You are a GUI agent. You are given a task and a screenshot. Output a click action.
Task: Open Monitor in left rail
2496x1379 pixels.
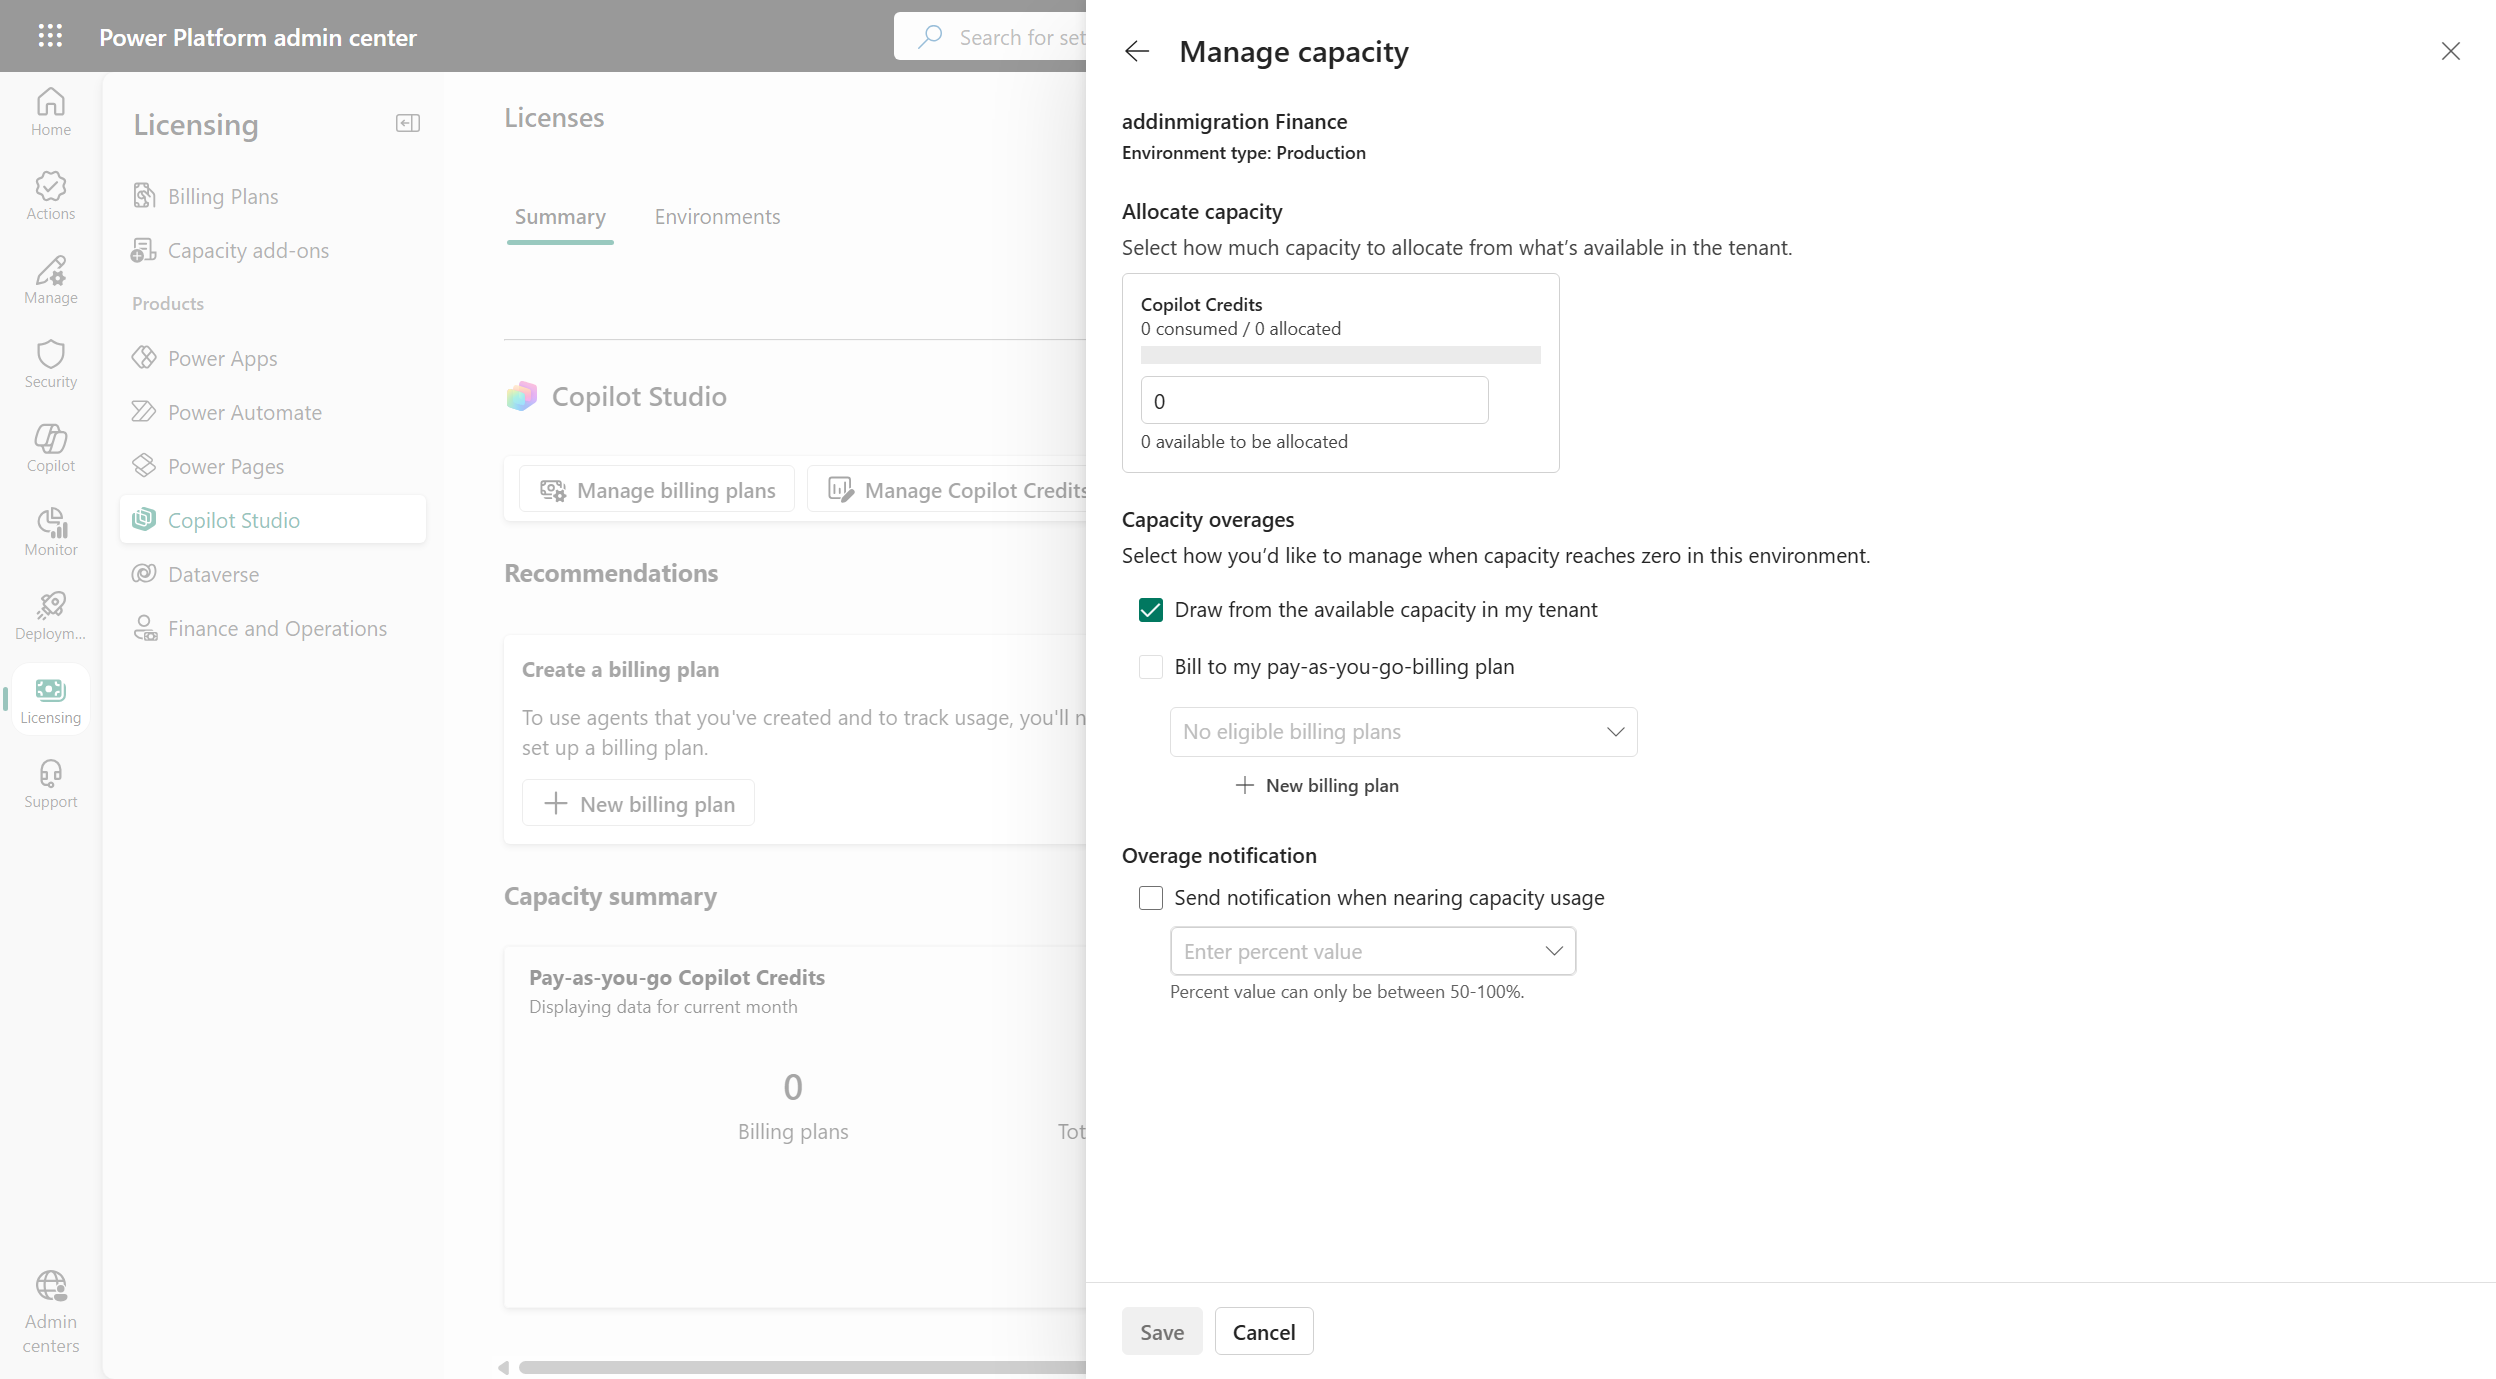click(x=50, y=532)
